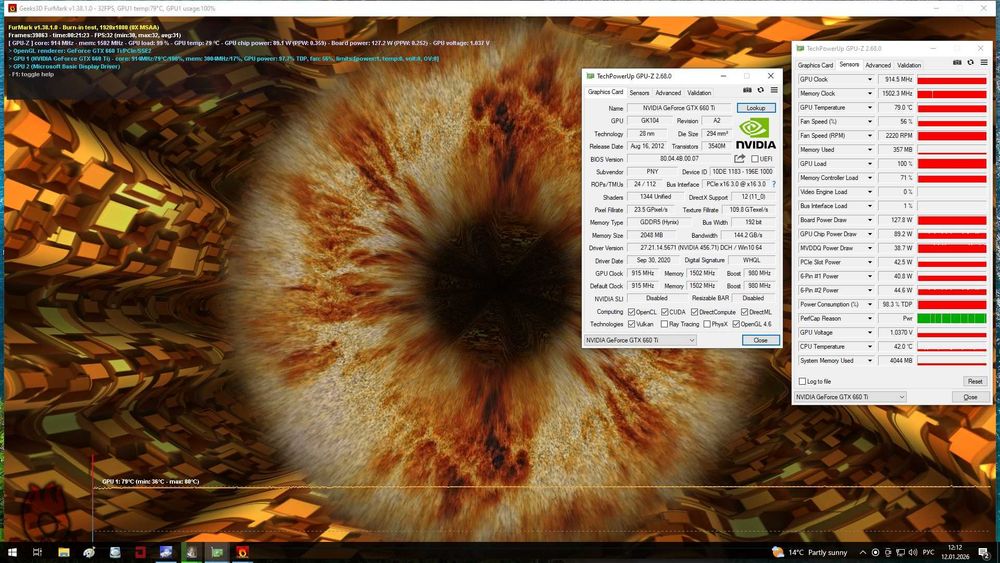Click Reset button in Sensors window

(x=974, y=381)
